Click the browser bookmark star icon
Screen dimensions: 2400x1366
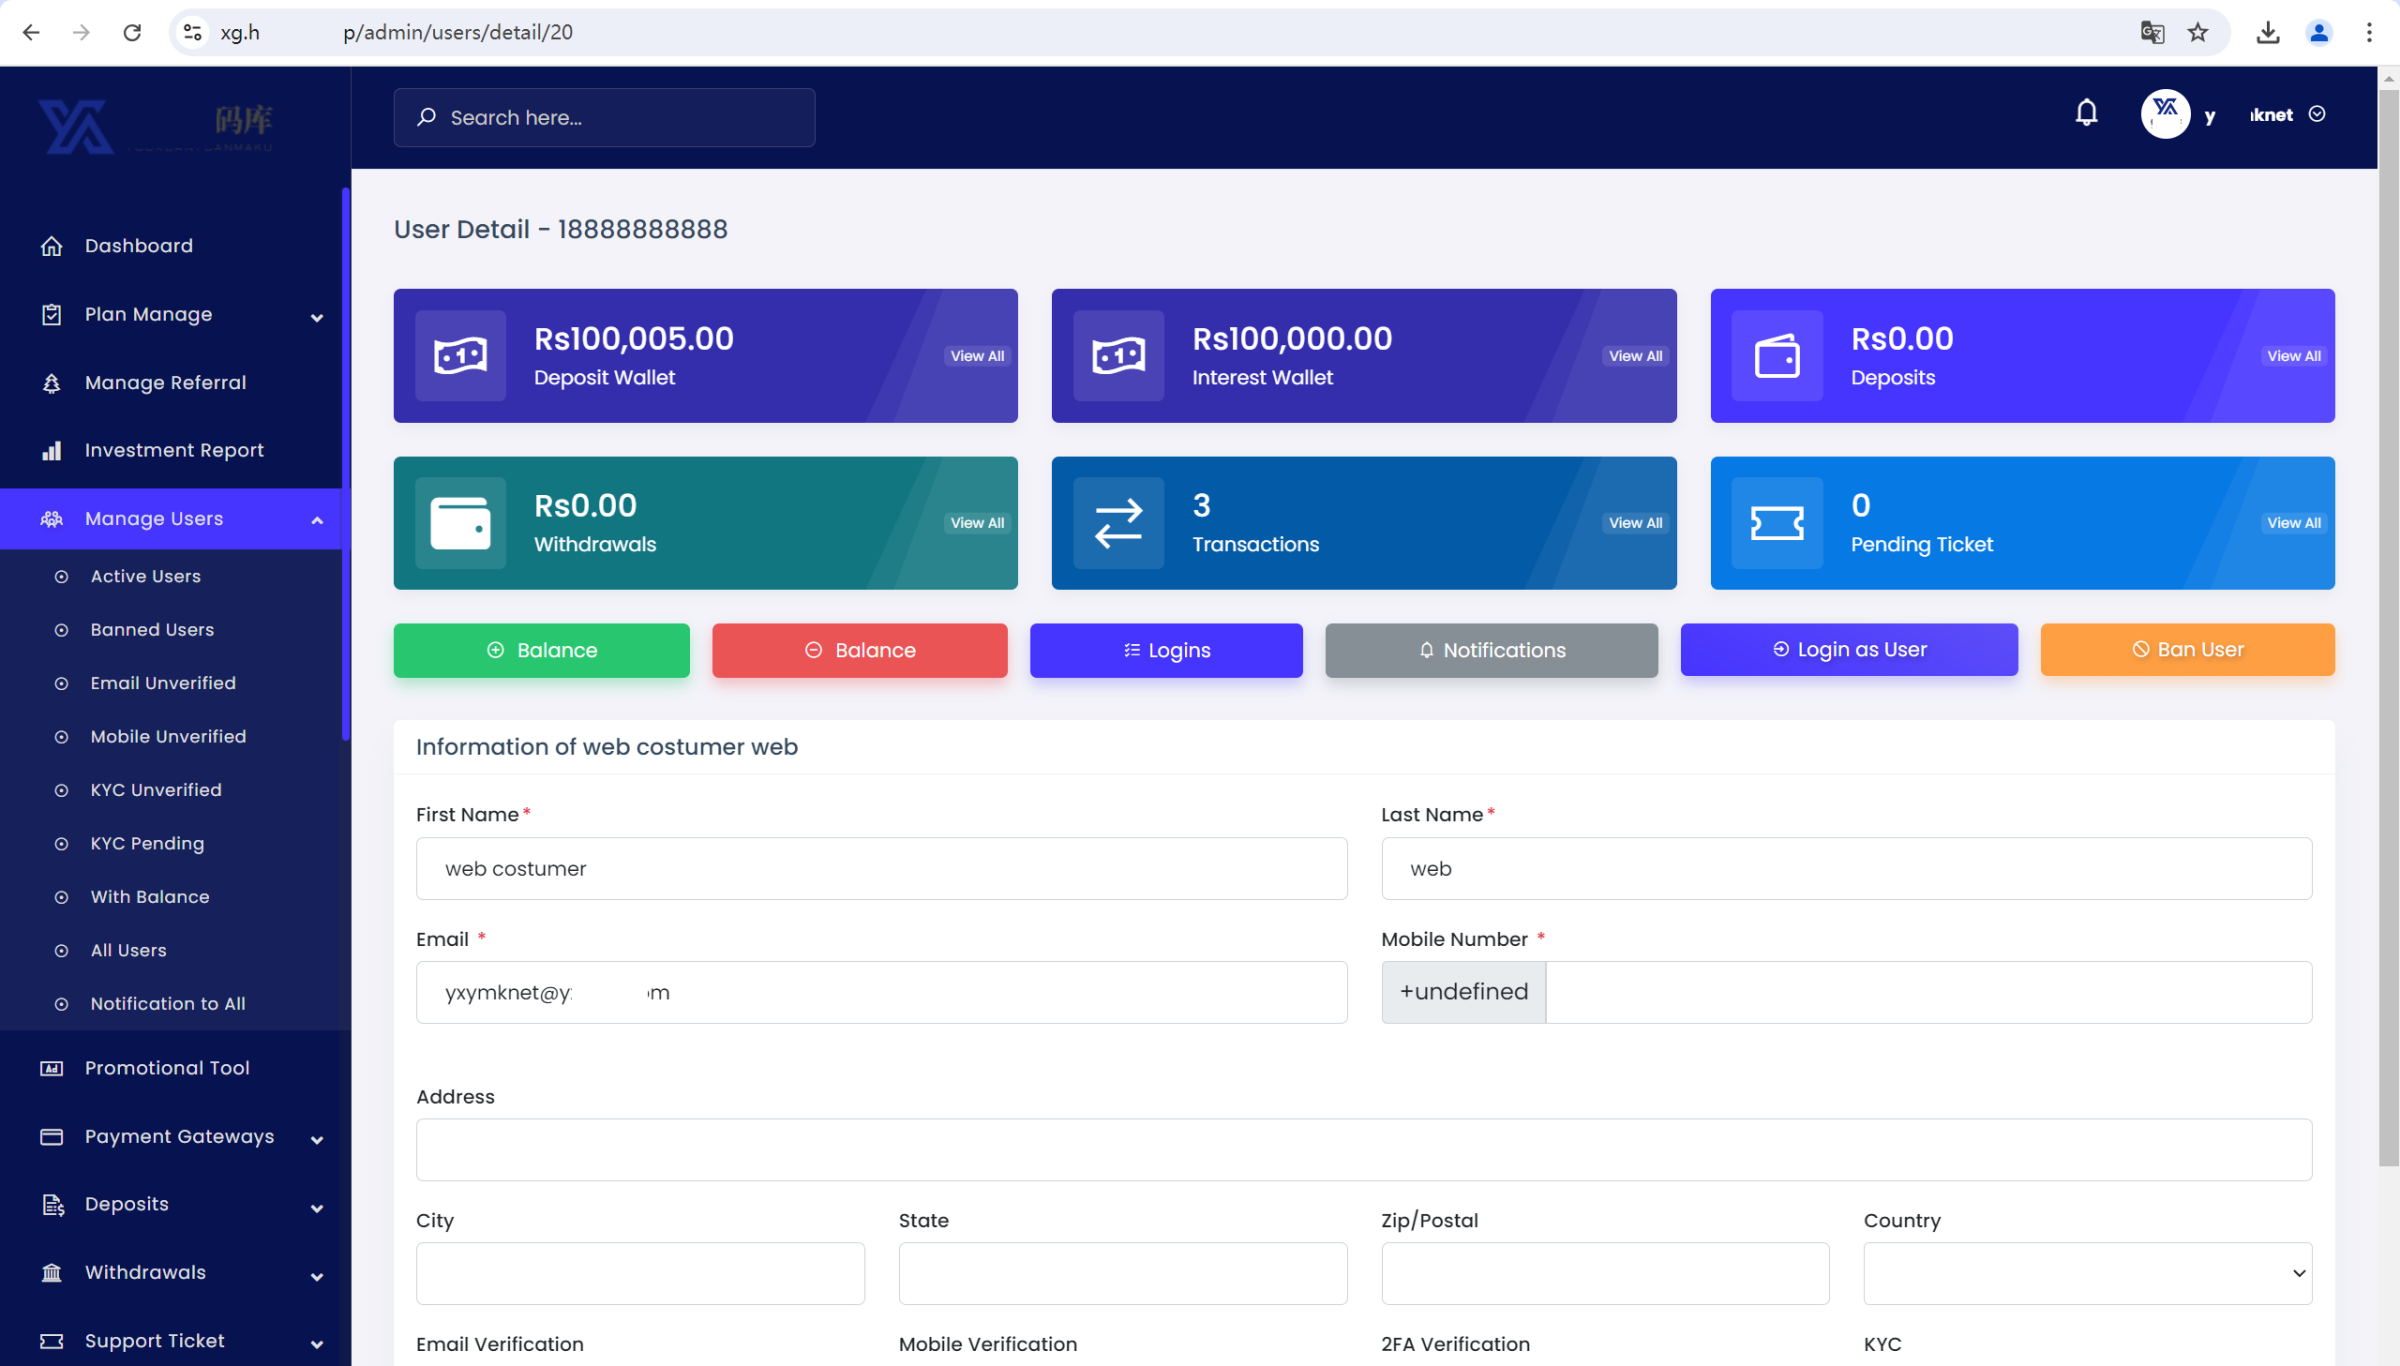pyautogui.click(x=2198, y=33)
